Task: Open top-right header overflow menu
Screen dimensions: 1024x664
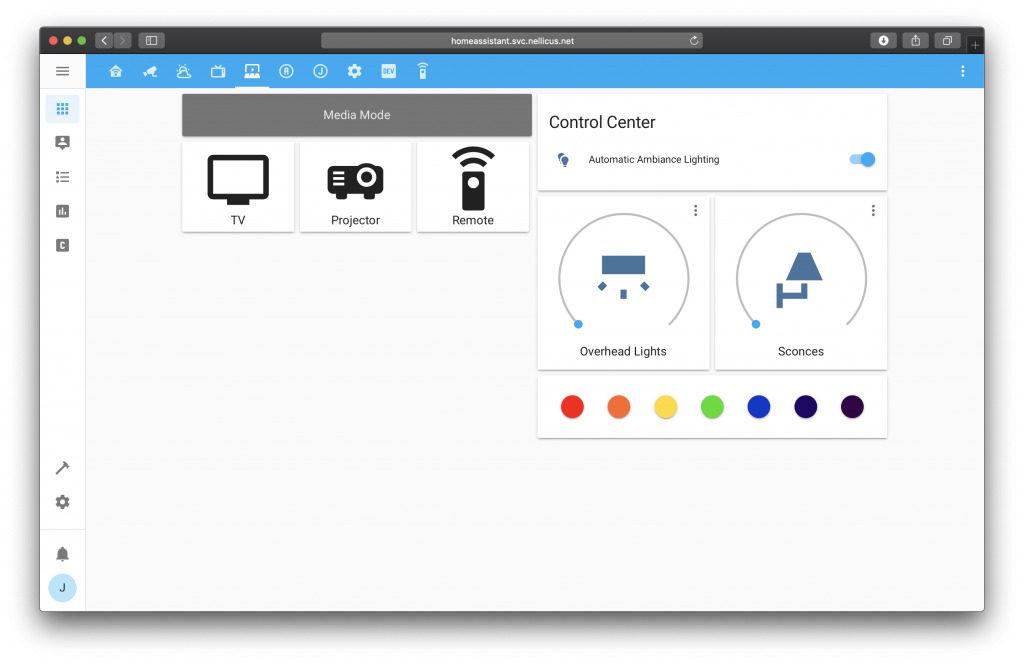Action: 962,71
